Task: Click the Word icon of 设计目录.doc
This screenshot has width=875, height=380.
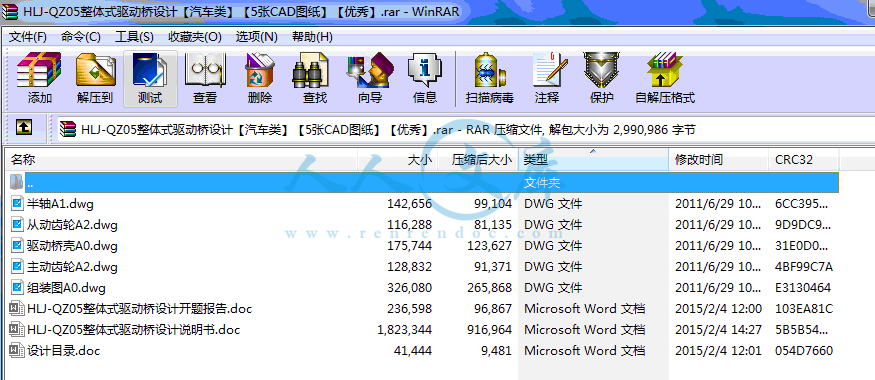Action: pyautogui.click(x=17, y=351)
